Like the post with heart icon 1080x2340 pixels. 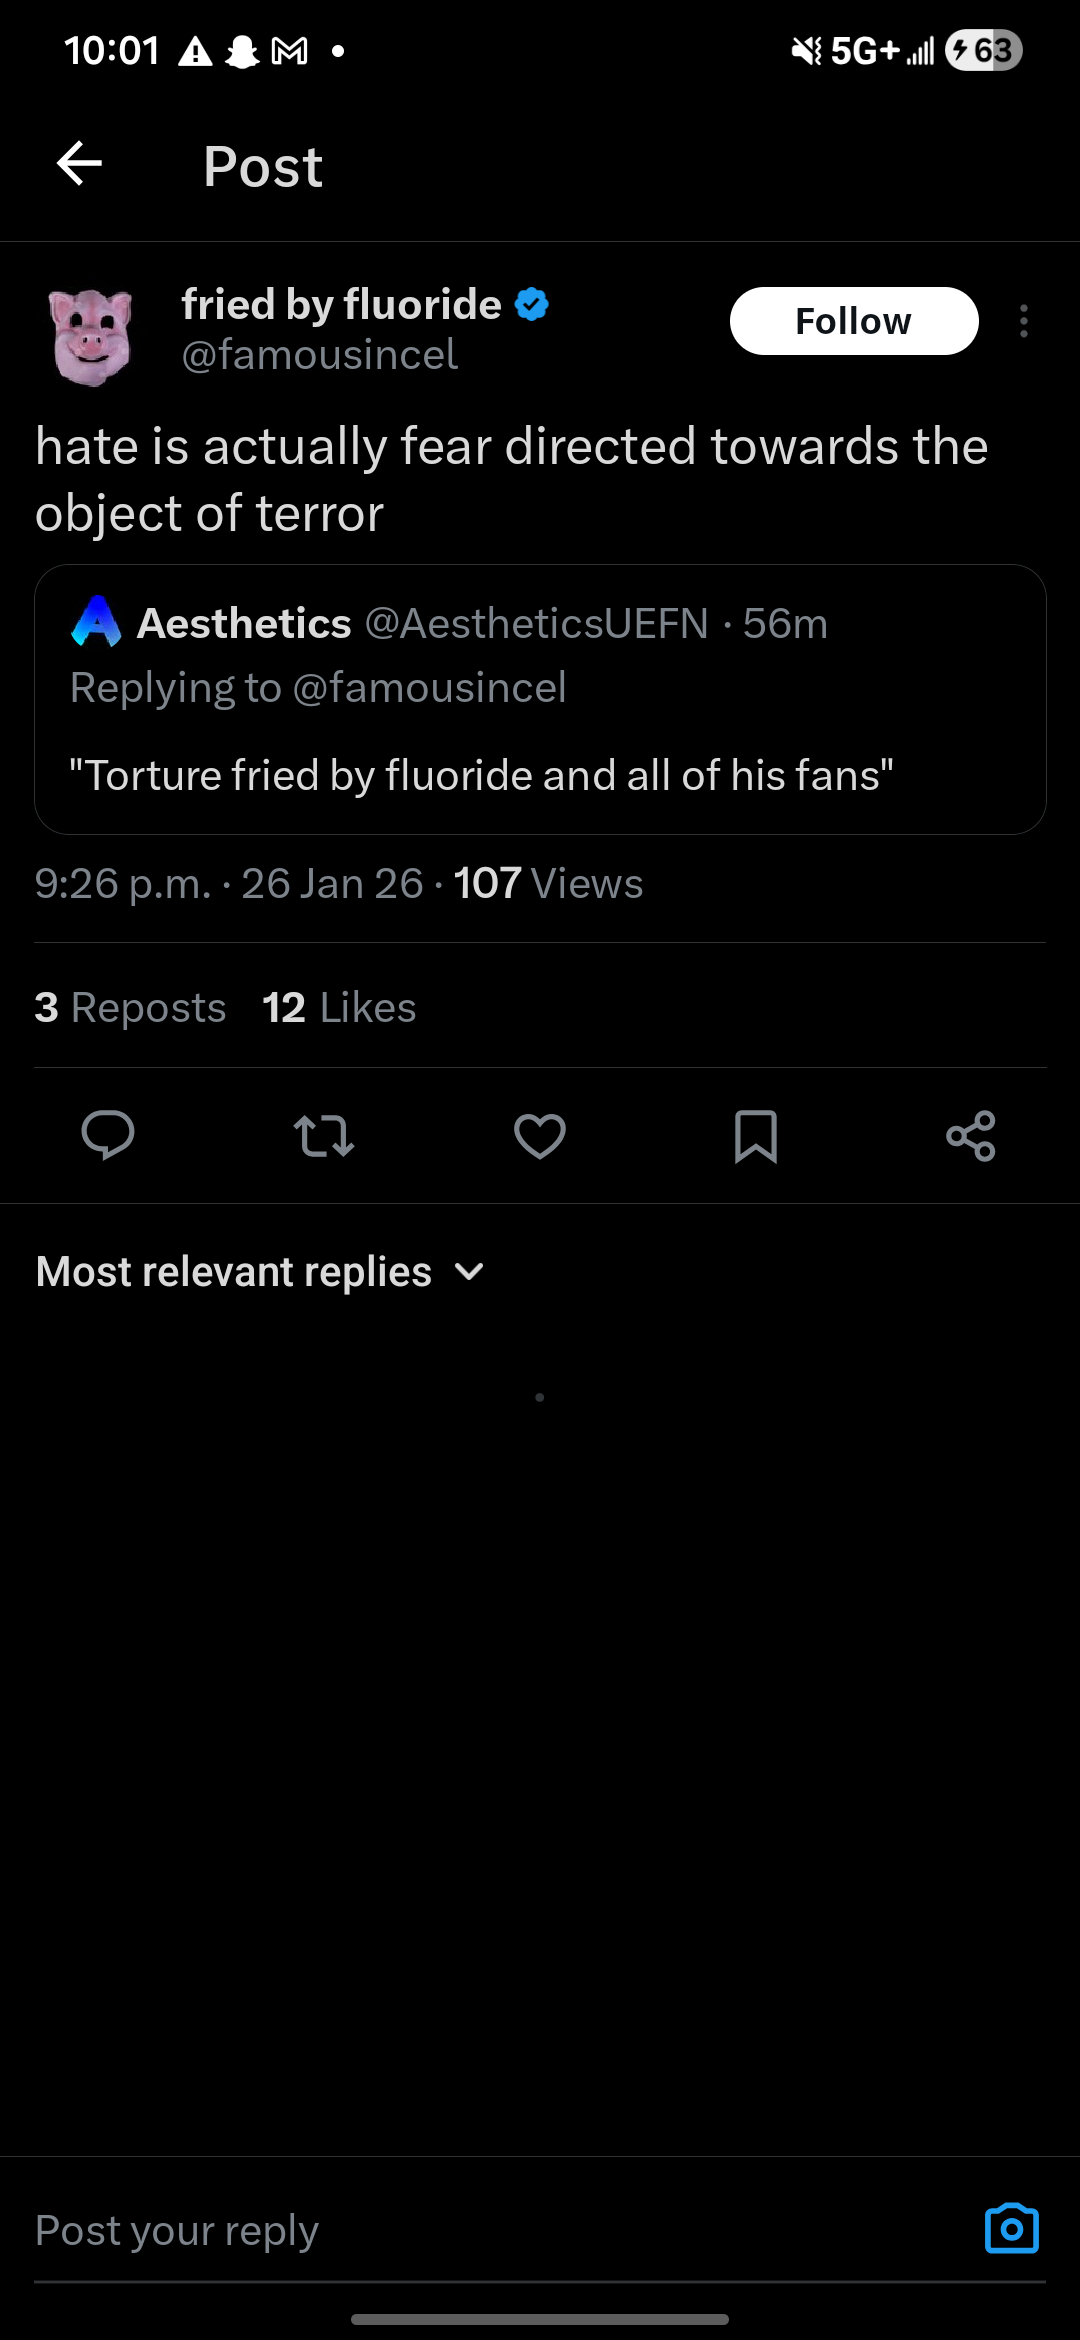point(540,1136)
